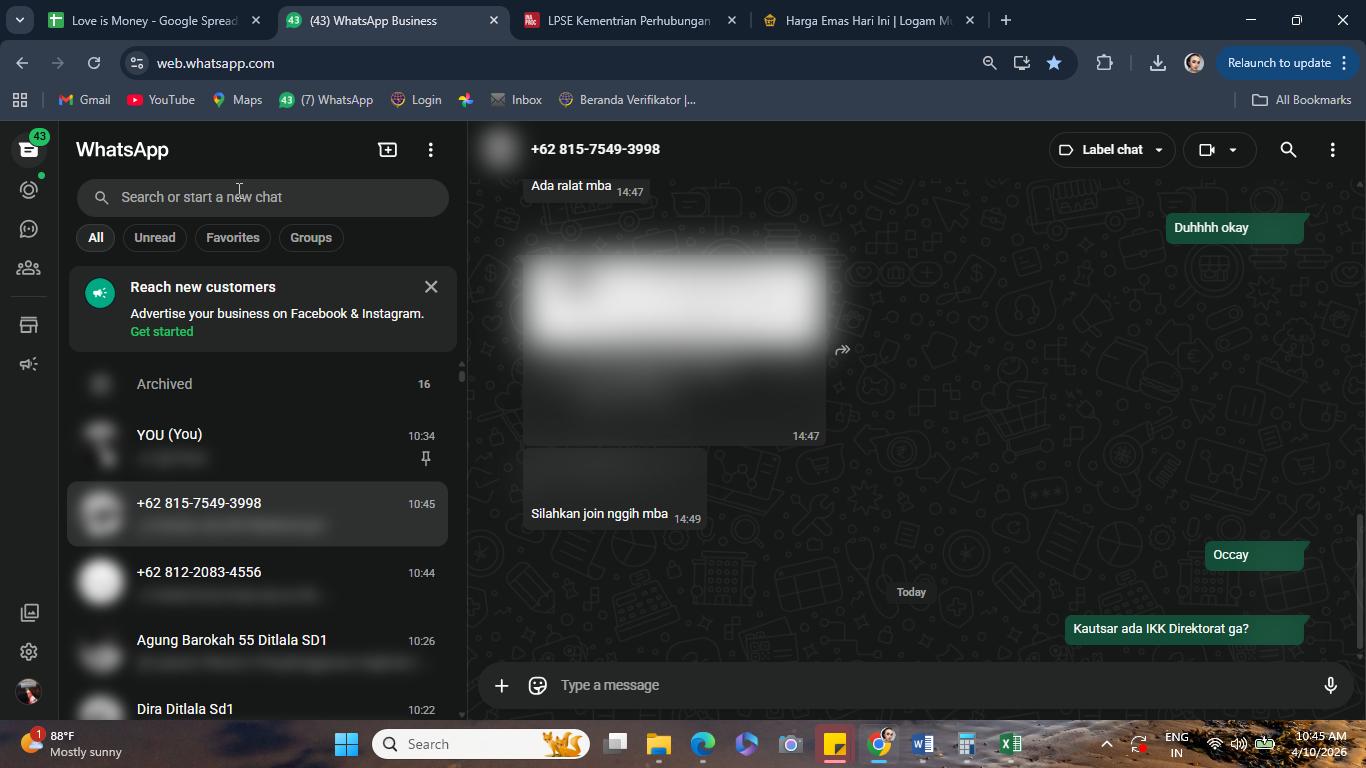Viewport: 1366px width, 768px height.
Task: Launch Microsoft Word from the taskbar
Action: click(922, 744)
